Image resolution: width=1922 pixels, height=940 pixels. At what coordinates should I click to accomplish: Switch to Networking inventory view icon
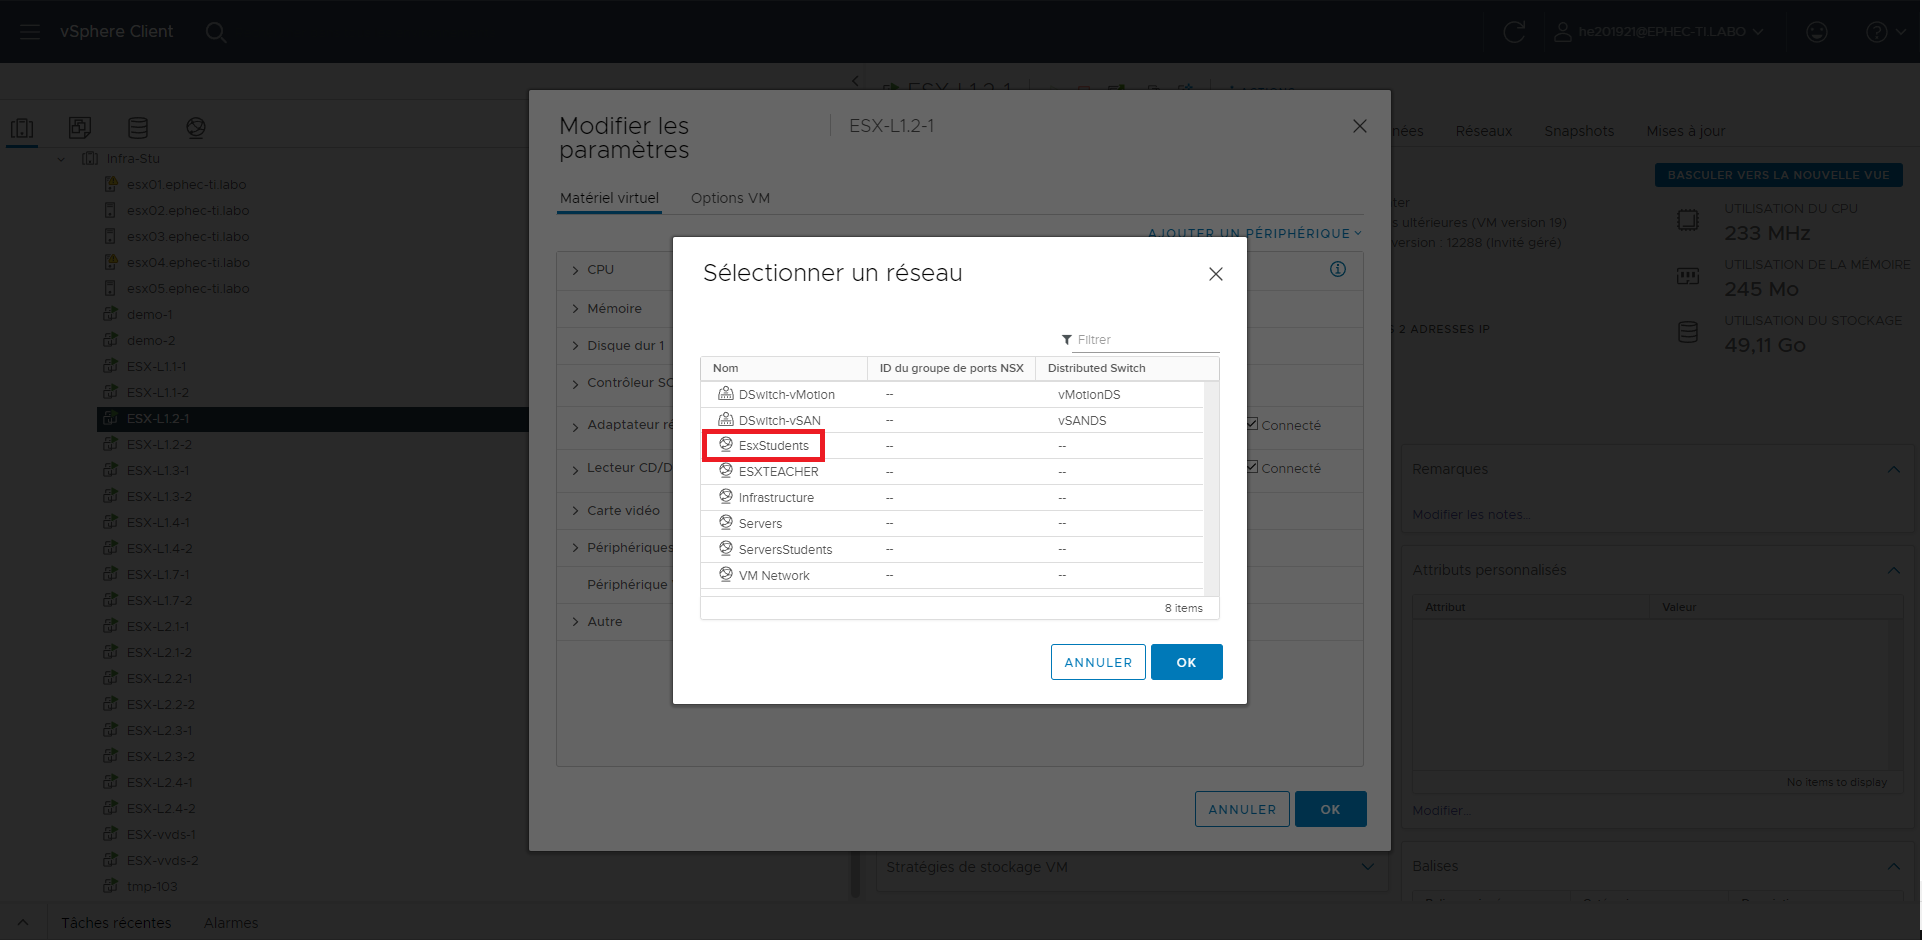click(196, 128)
